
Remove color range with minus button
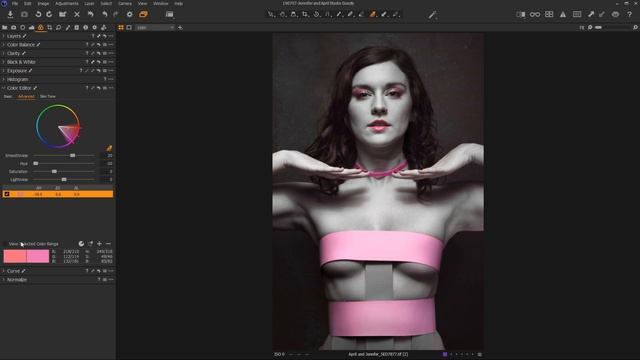(108, 244)
